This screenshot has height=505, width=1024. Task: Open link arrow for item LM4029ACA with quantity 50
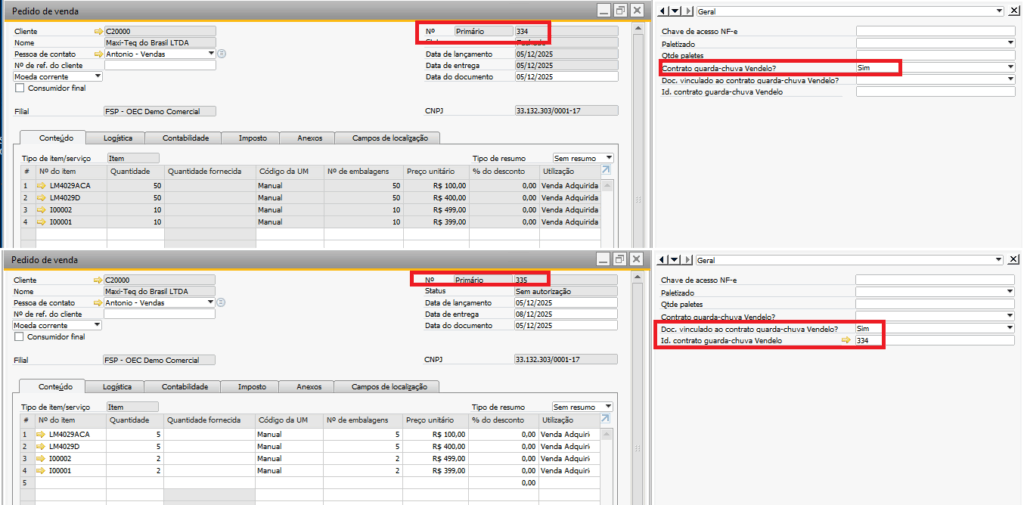(42, 186)
